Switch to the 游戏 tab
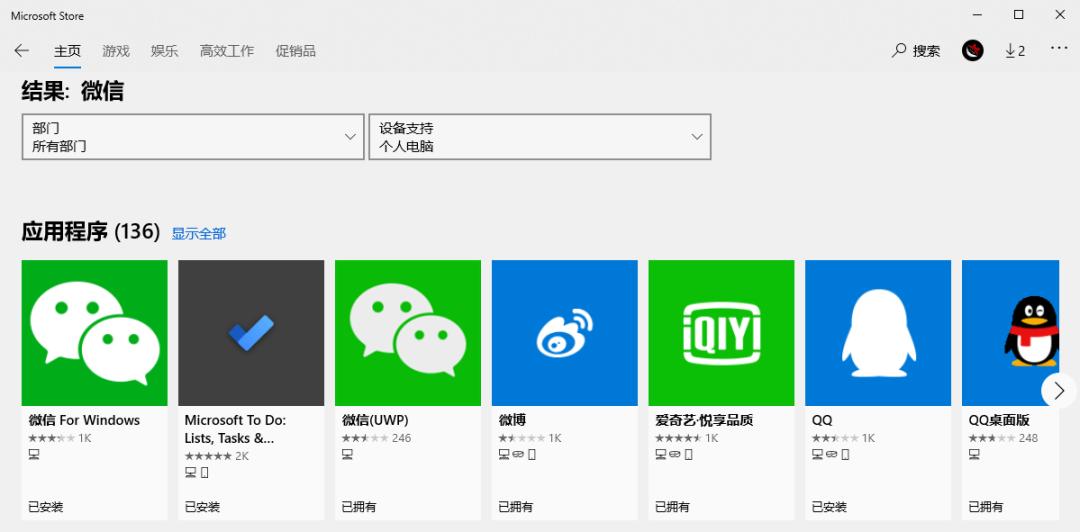1080x532 pixels. [116, 51]
